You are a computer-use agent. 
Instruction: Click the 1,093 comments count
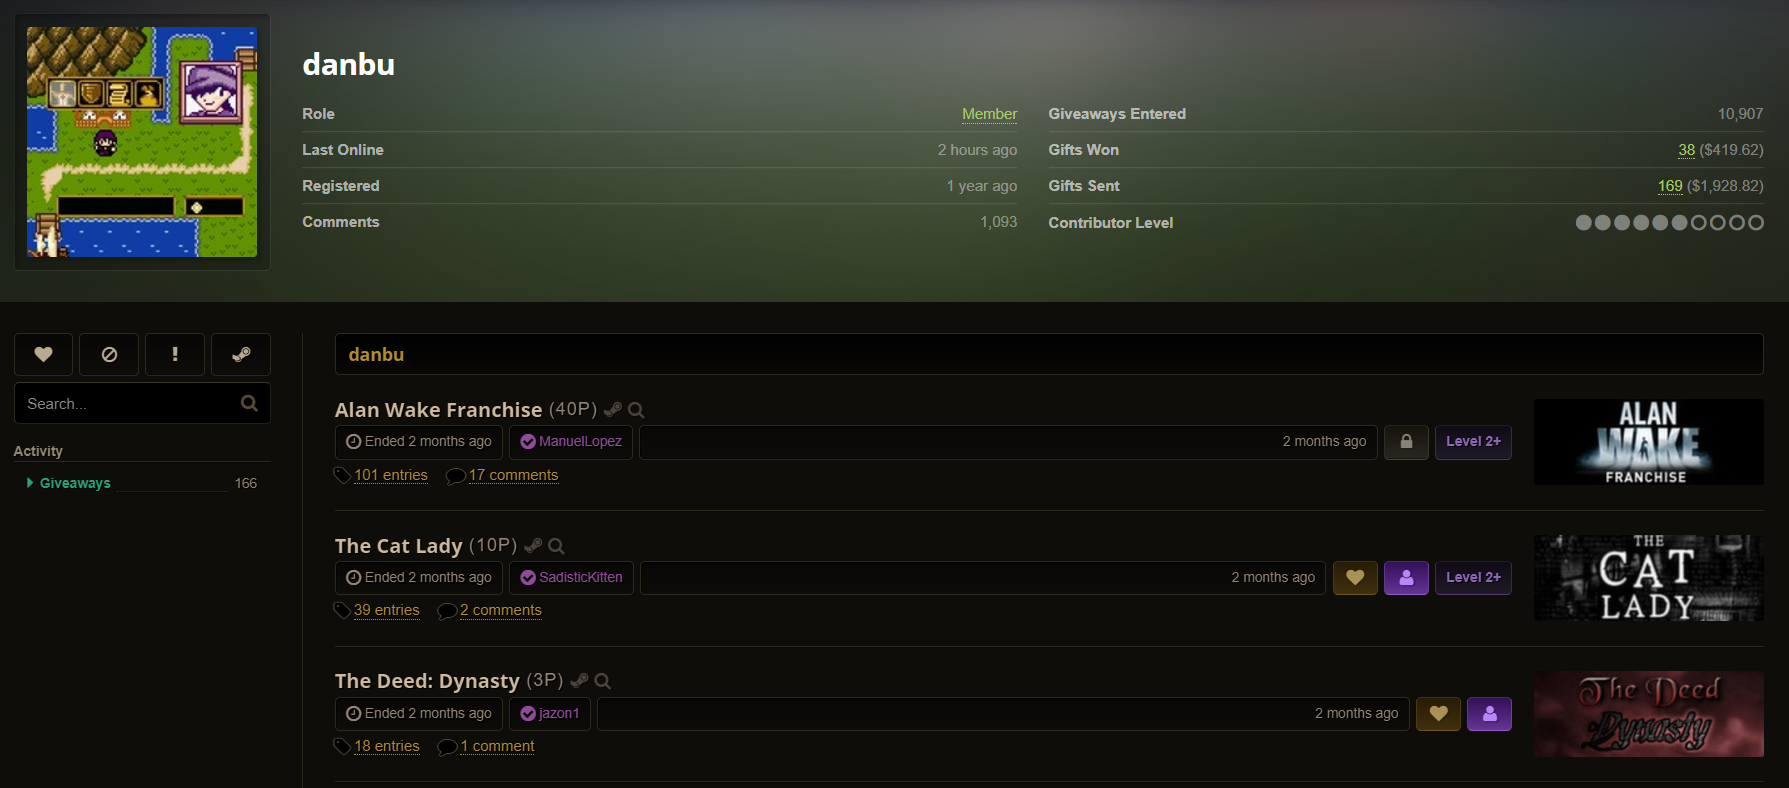coord(998,222)
